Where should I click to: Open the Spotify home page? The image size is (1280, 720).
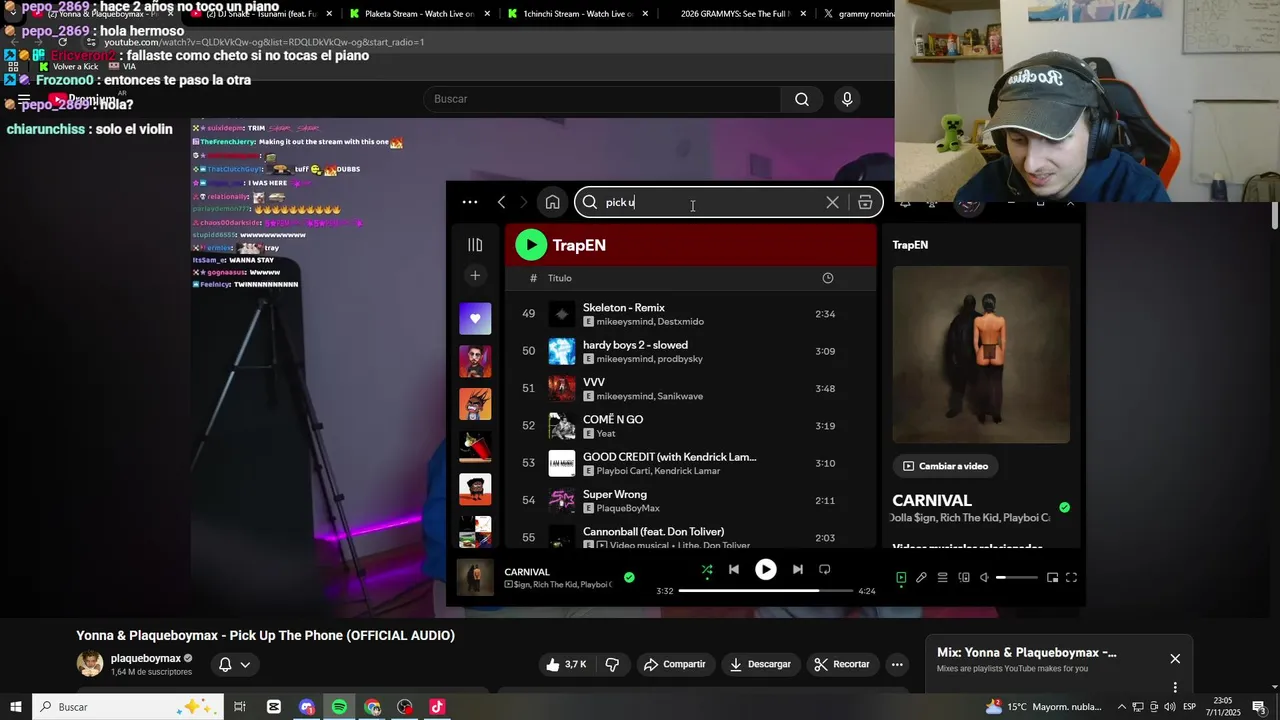[x=552, y=202]
